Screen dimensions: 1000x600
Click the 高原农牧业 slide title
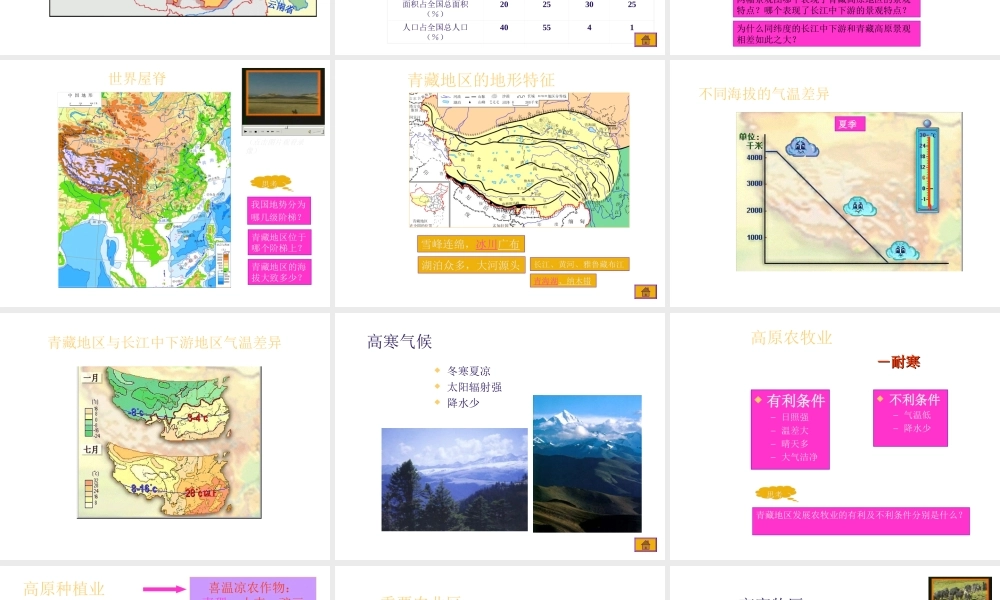coord(791,337)
